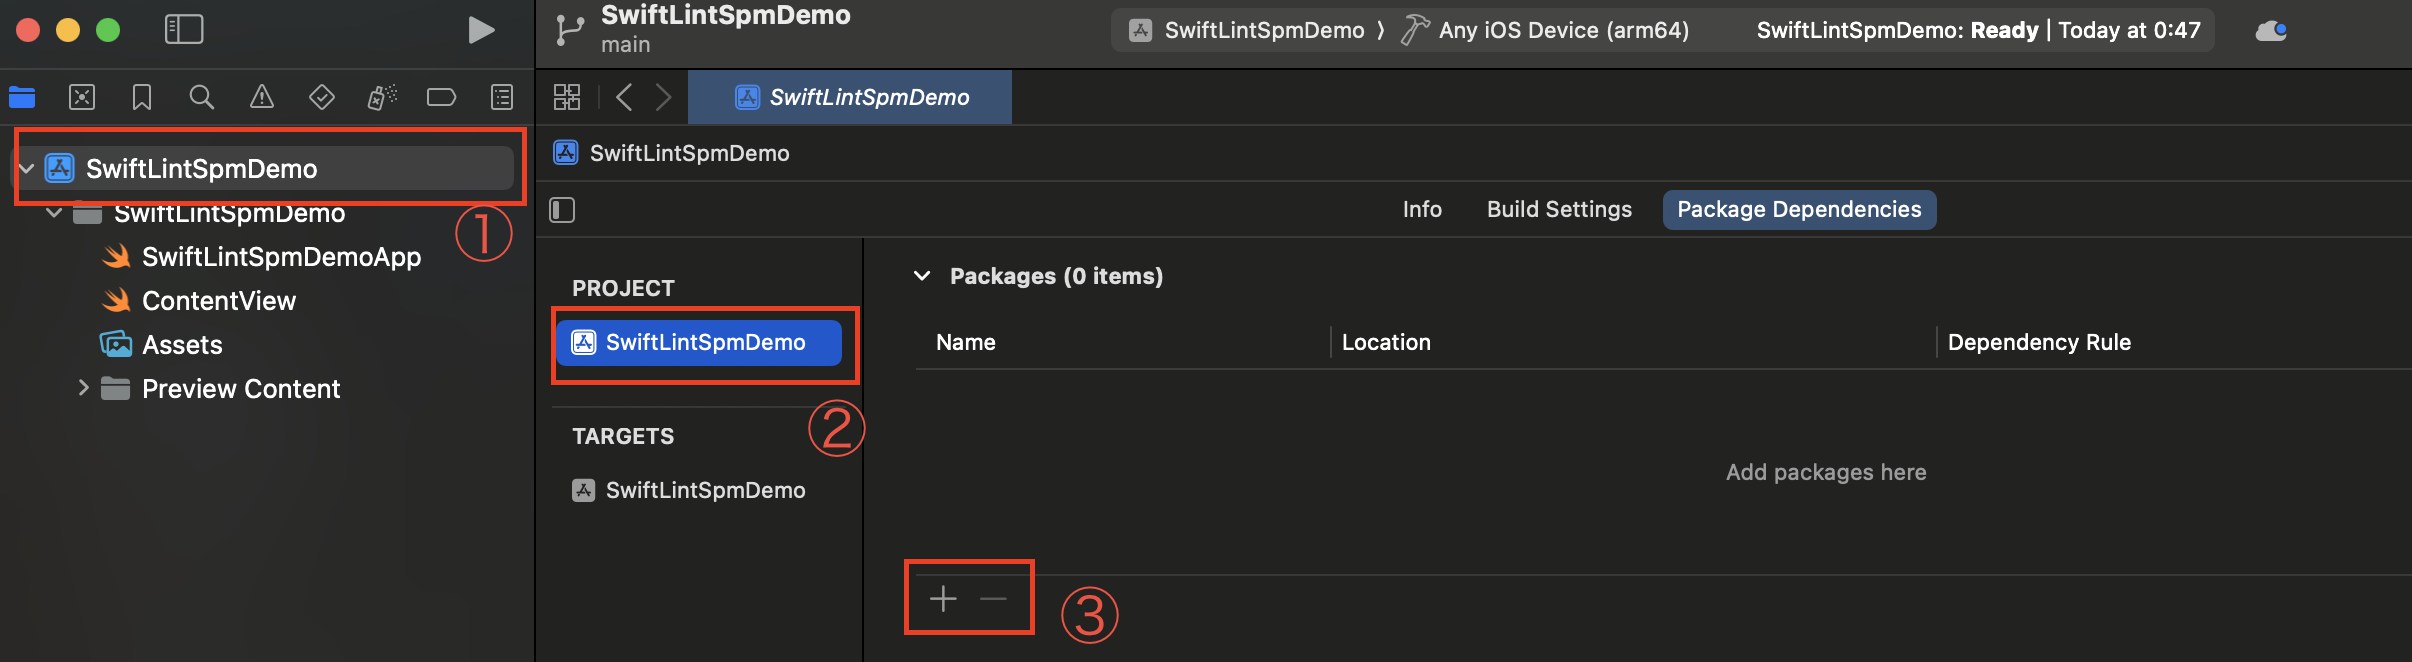This screenshot has width=2412, height=662.
Task: Select the root SwiftLintSpmDemo project row
Action: click(264, 168)
